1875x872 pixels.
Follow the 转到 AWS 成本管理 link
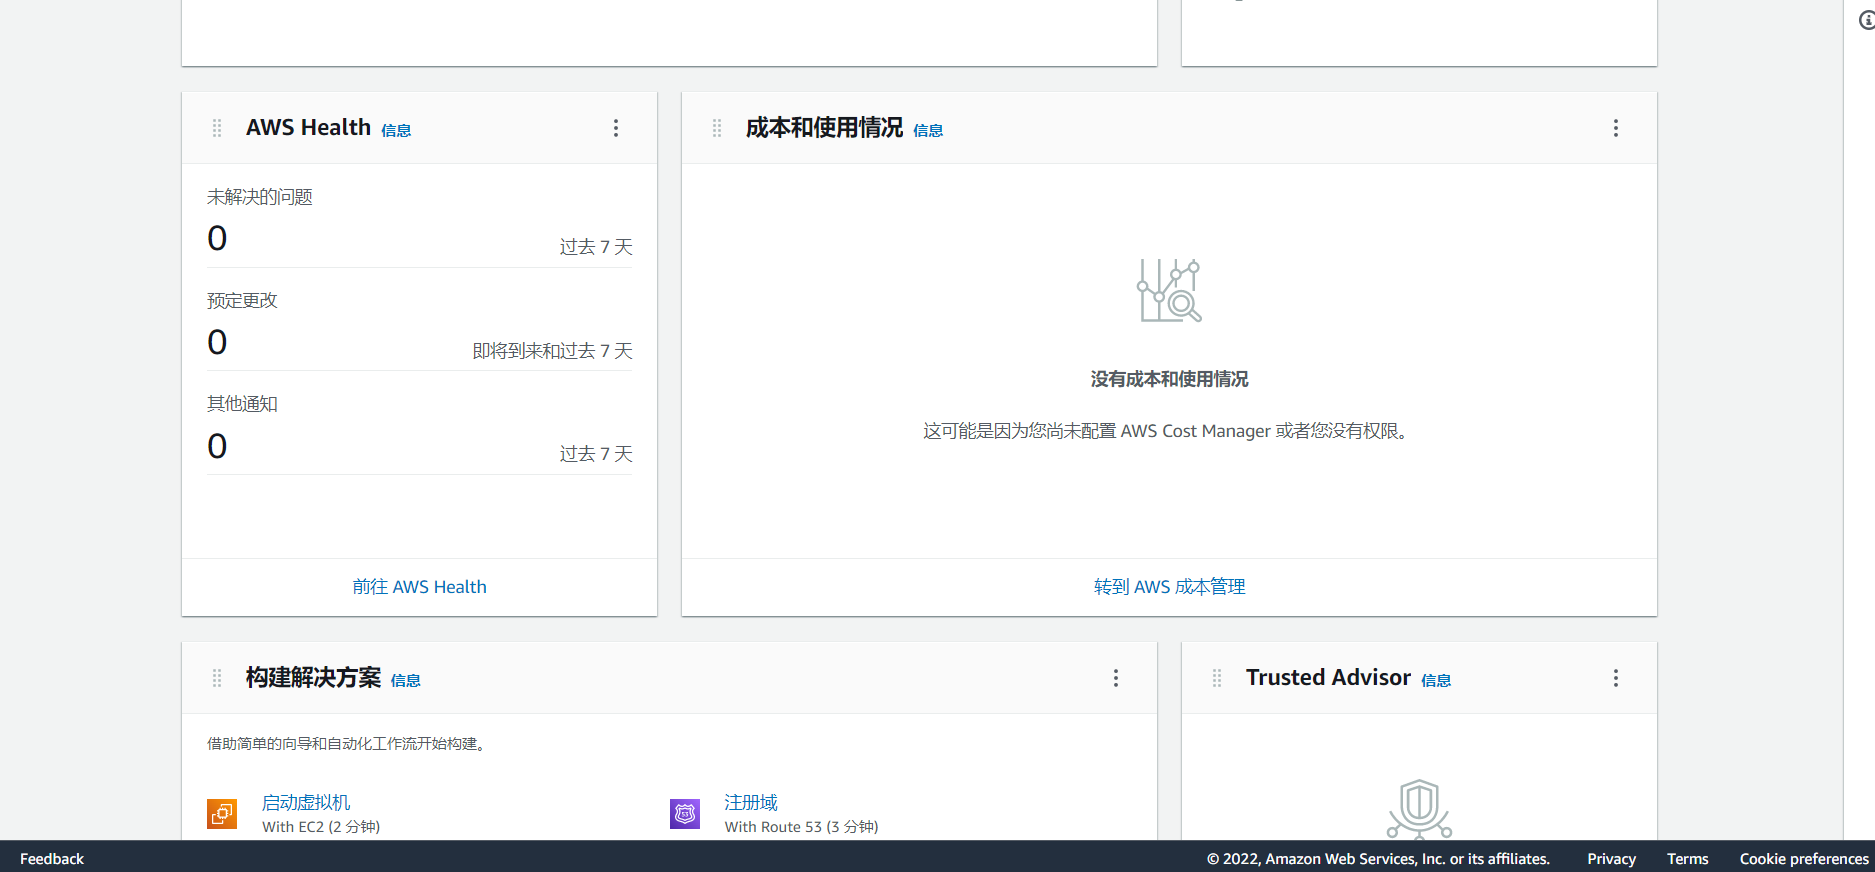1169,587
